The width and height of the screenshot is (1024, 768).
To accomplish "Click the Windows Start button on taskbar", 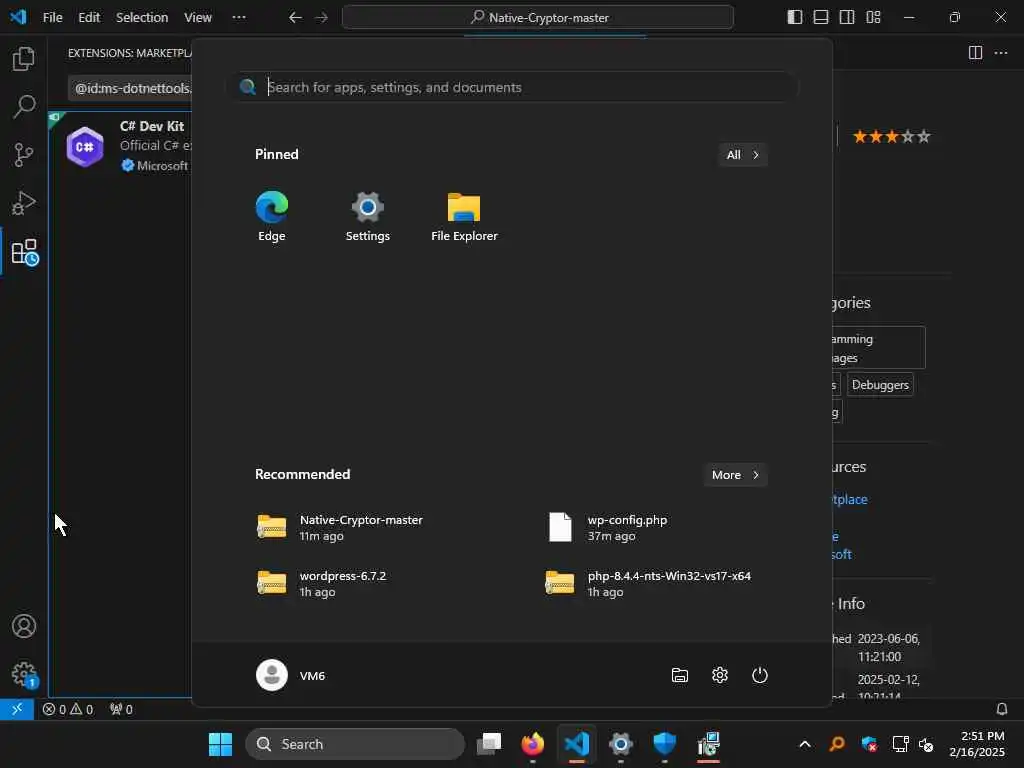I will tap(220, 744).
